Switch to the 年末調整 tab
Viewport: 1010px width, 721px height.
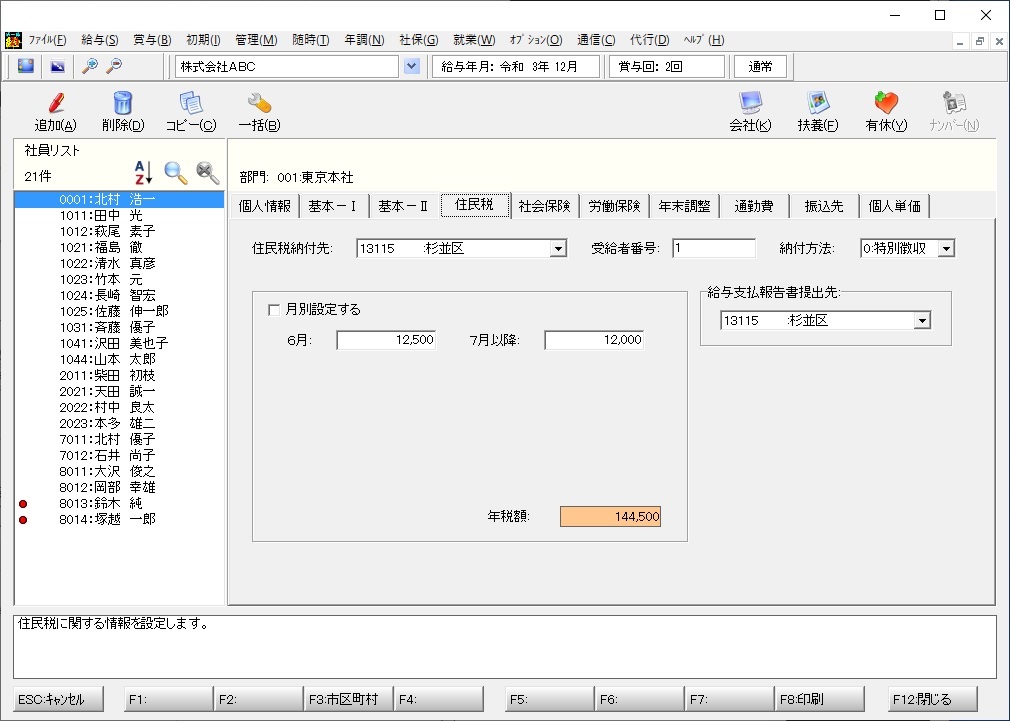(x=685, y=206)
